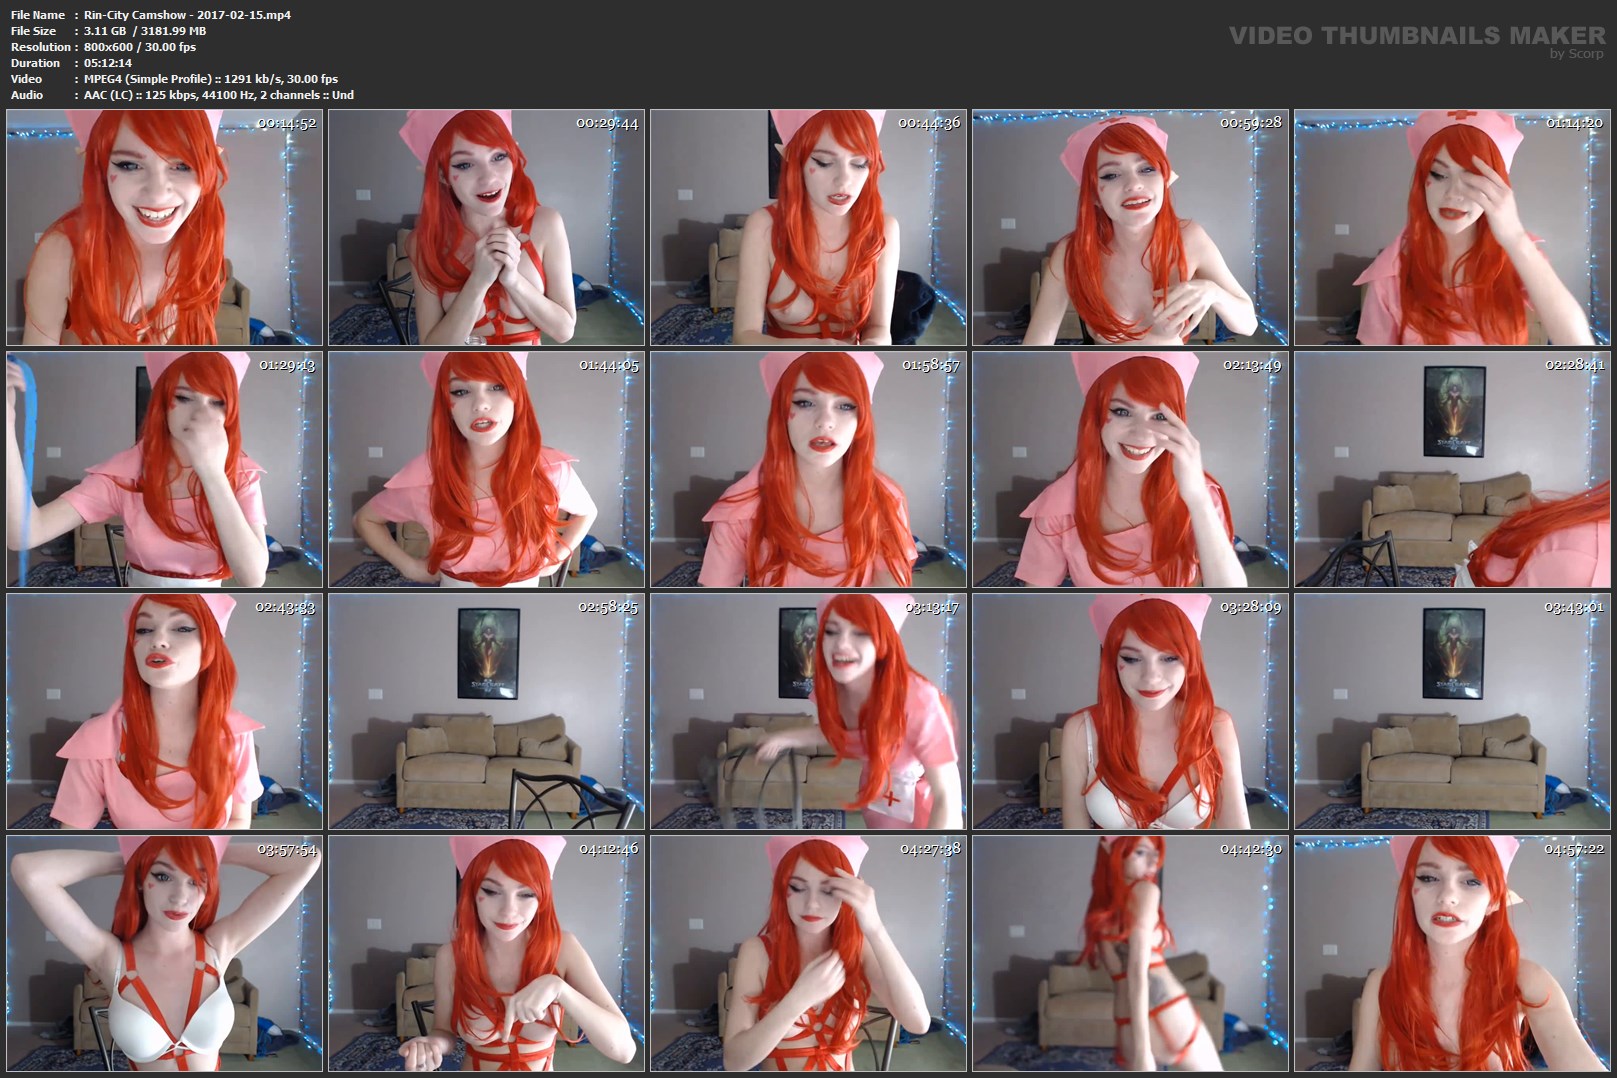Click the 'Duration' label in the header
Viewport: 1617px width, 1078px height.
click(35, 63)
